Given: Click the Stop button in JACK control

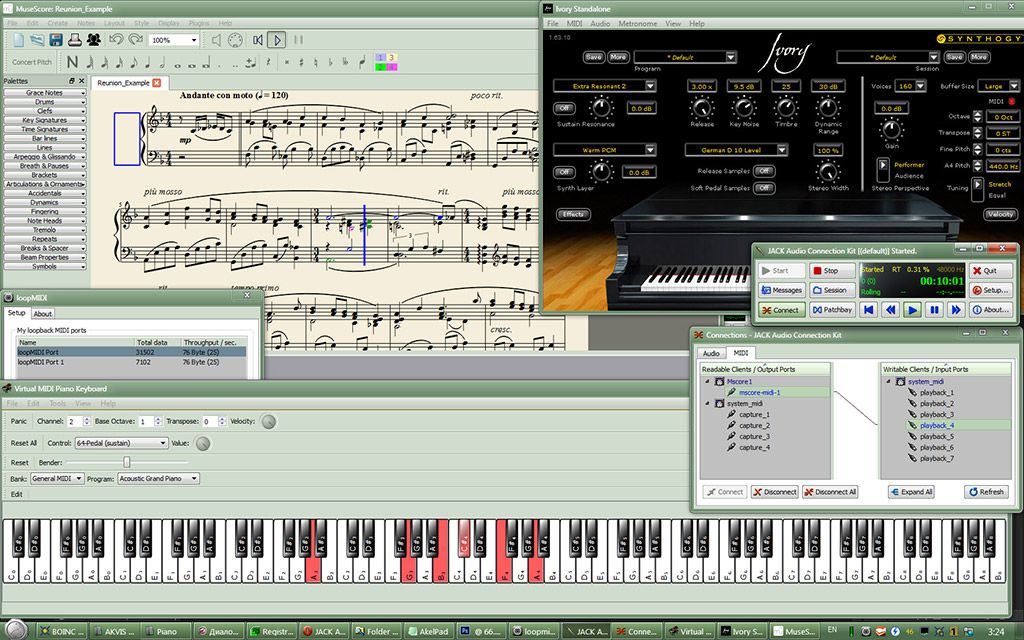Looking at the screenshot, I should click(832, 270).
